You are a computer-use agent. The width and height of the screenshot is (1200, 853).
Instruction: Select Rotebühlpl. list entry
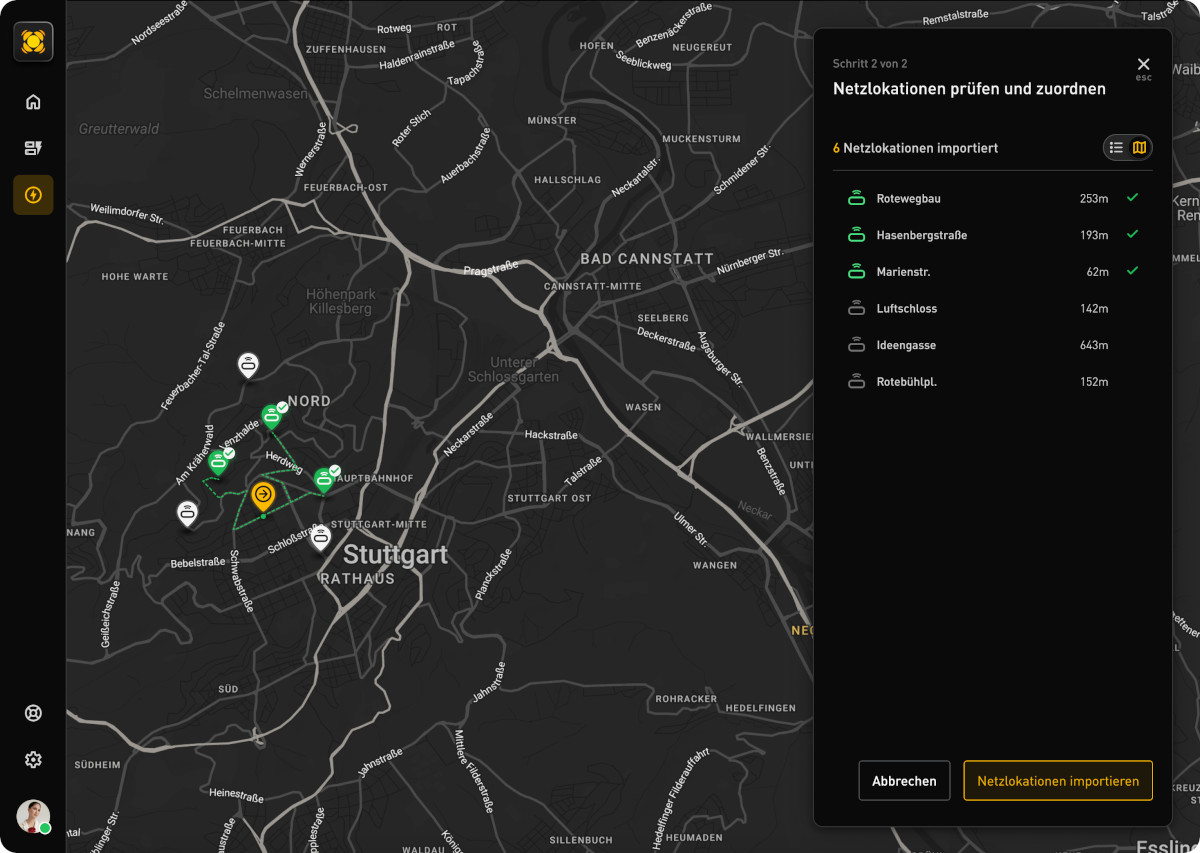pyautogui.click(x=906, y=382)
